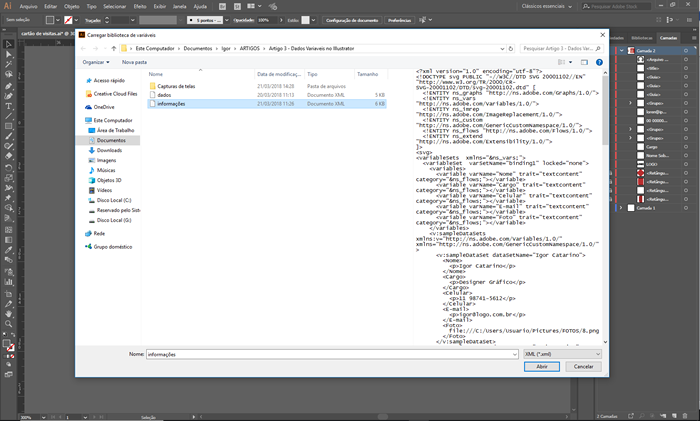This screenshot has height=421, width=700.
Task: Click the Abrir button
Action: click(542, 367)
